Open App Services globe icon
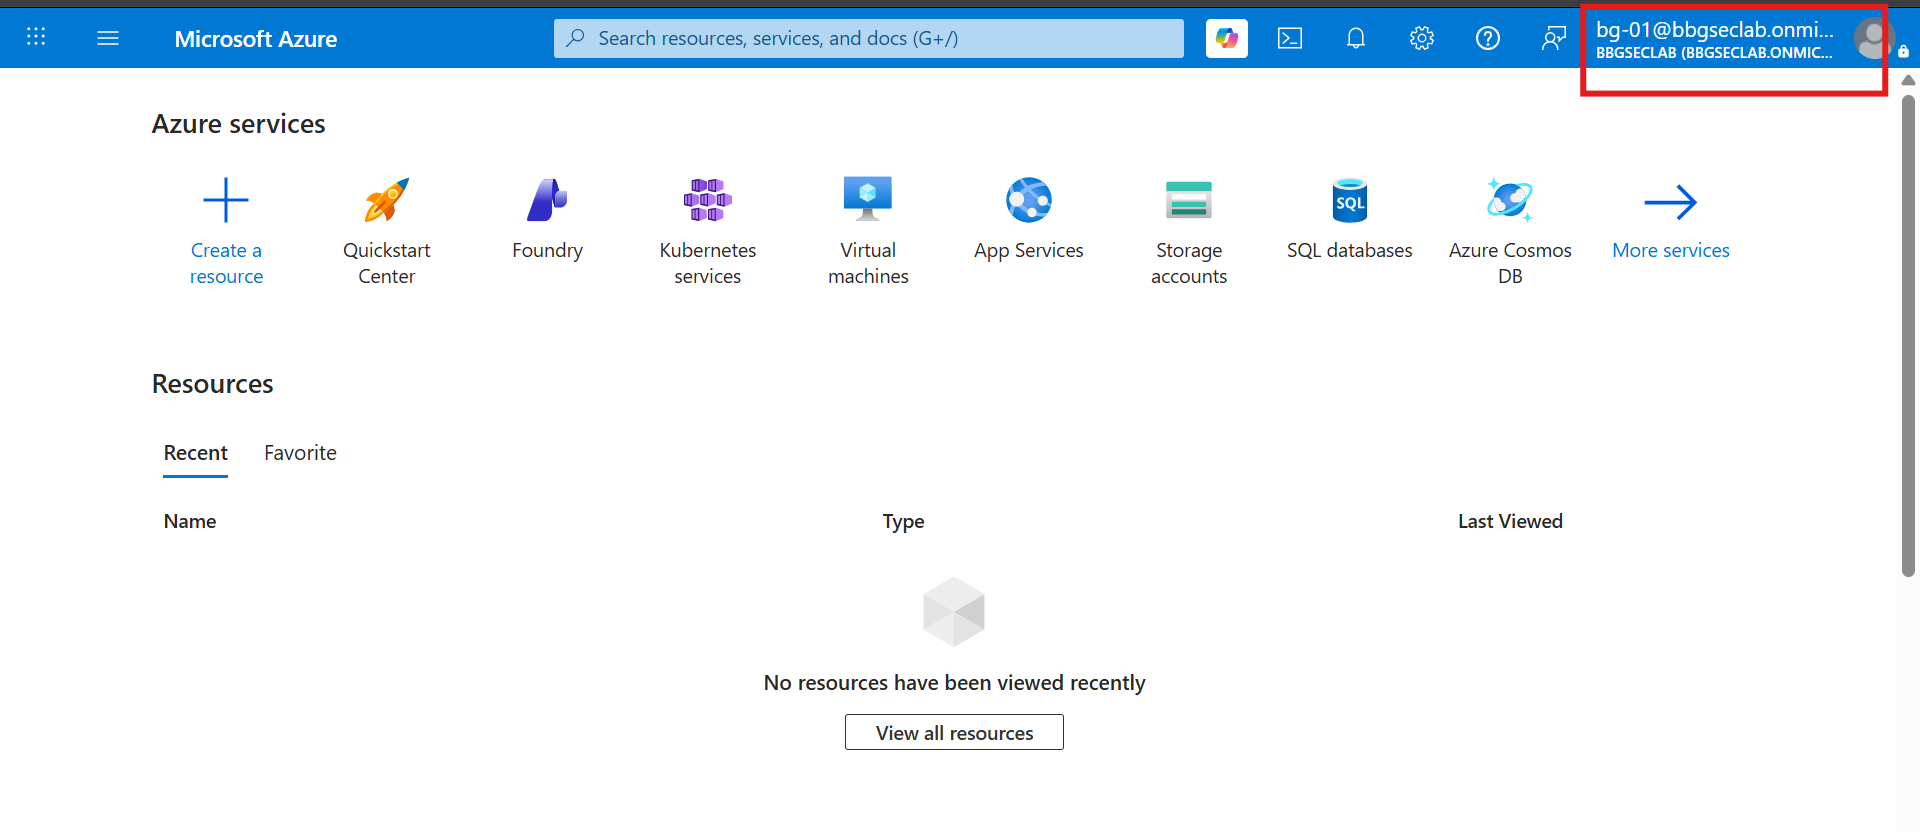 coord(1029,200)
